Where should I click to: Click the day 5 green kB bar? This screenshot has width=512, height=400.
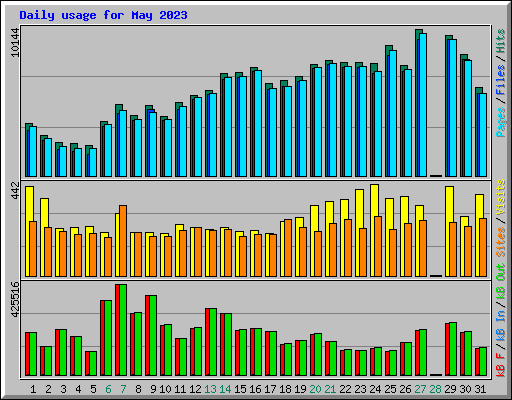[93, 363]
